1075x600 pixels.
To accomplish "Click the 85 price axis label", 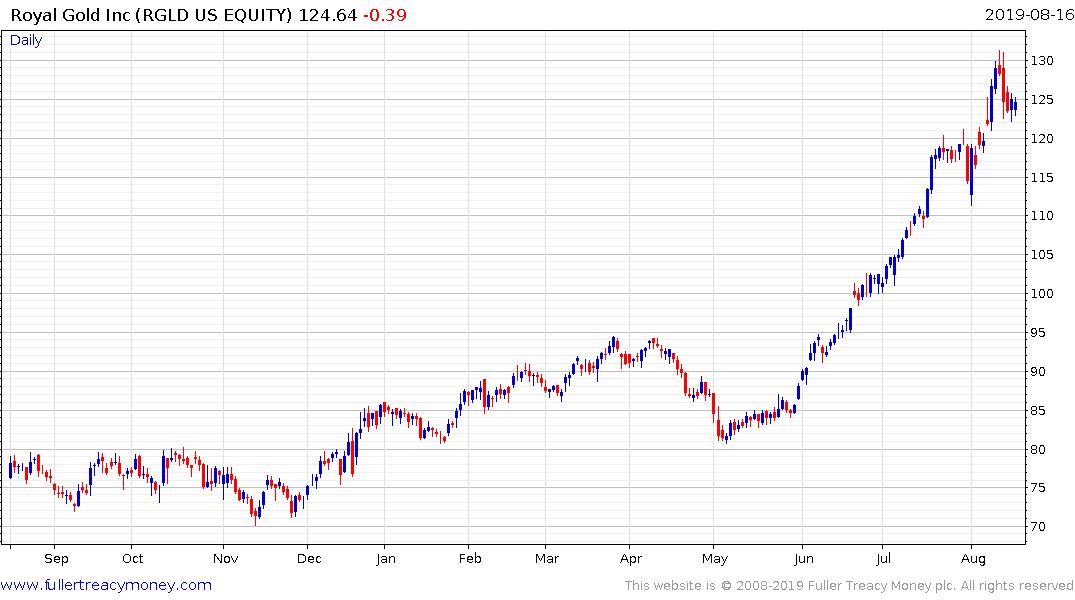I will point(1039,411).
